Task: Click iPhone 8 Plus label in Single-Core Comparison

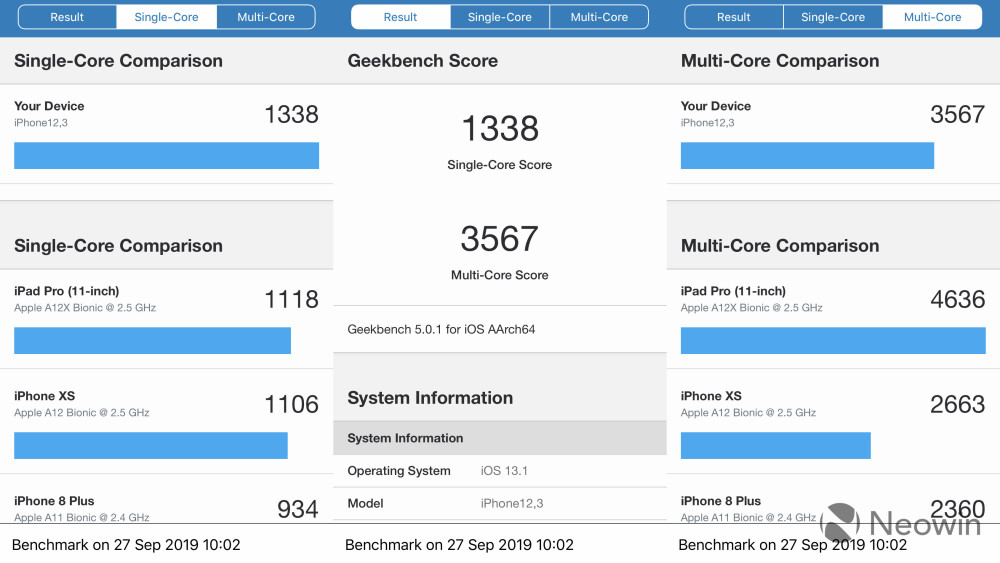Action: coord(54,501)
